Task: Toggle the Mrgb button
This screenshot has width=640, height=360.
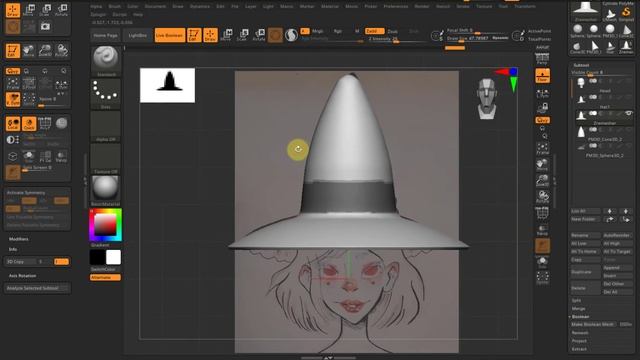Action: tap(318, 31)
